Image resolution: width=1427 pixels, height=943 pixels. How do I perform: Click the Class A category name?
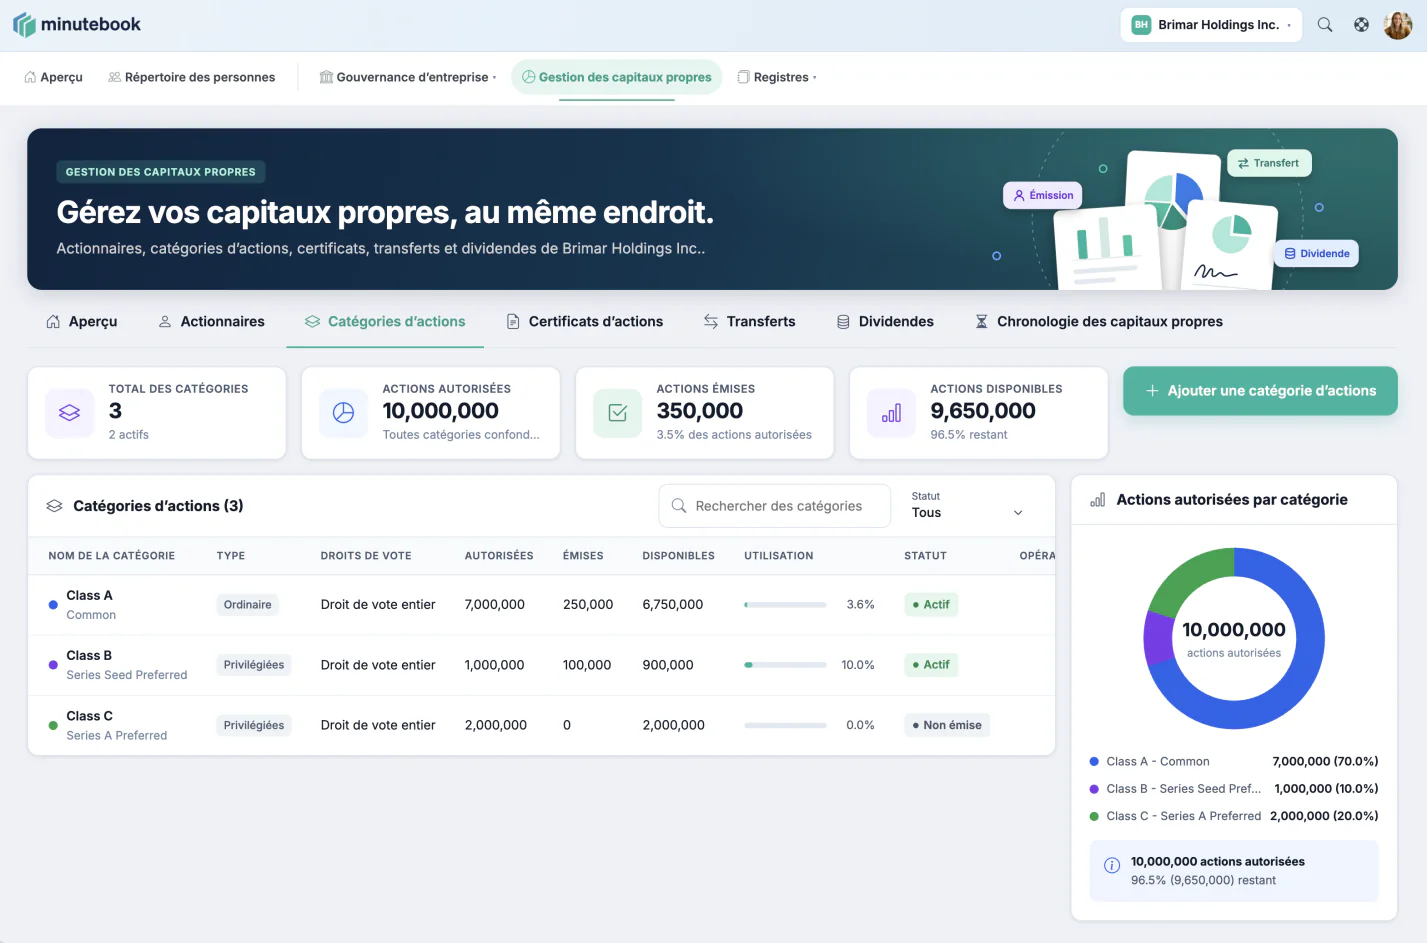click(90, 595)
